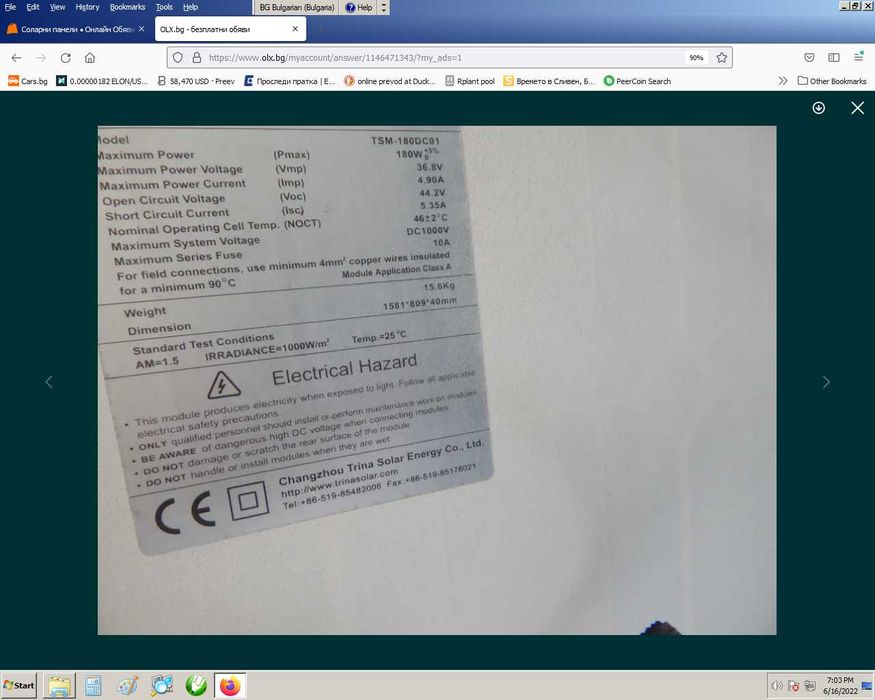The width and height of the screenshot is (875, 700).
Task: Open the Cars.bg bookmark
Action: (28, 81)
